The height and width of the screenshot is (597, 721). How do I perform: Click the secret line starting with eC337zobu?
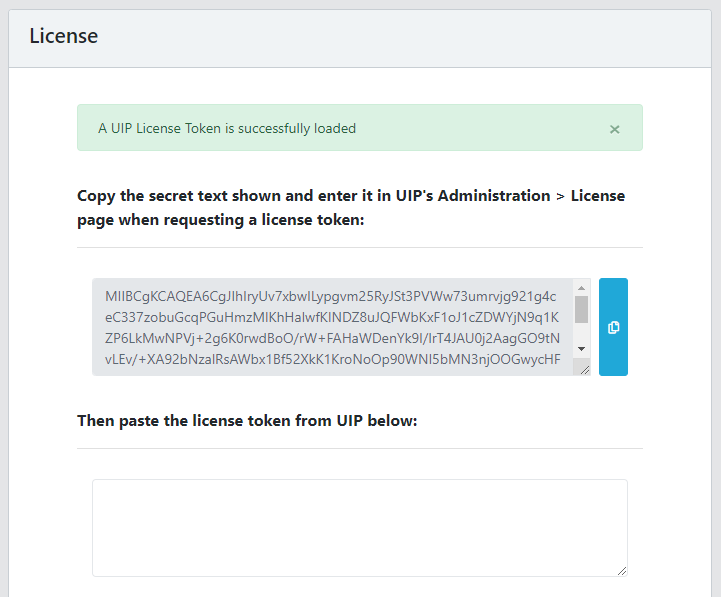pyautogui.click(x=330, y=316)
